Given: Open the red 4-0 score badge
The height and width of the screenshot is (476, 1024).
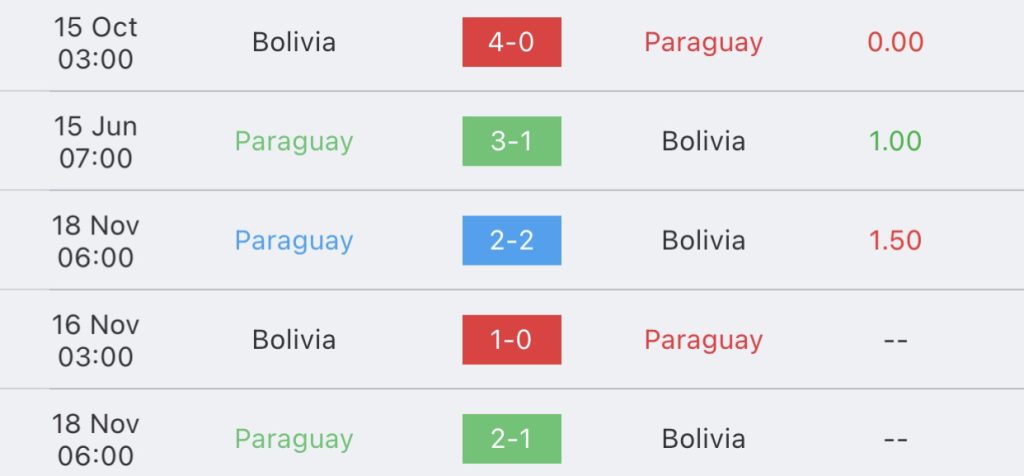Looking at the screenshot, I should 511,42.
